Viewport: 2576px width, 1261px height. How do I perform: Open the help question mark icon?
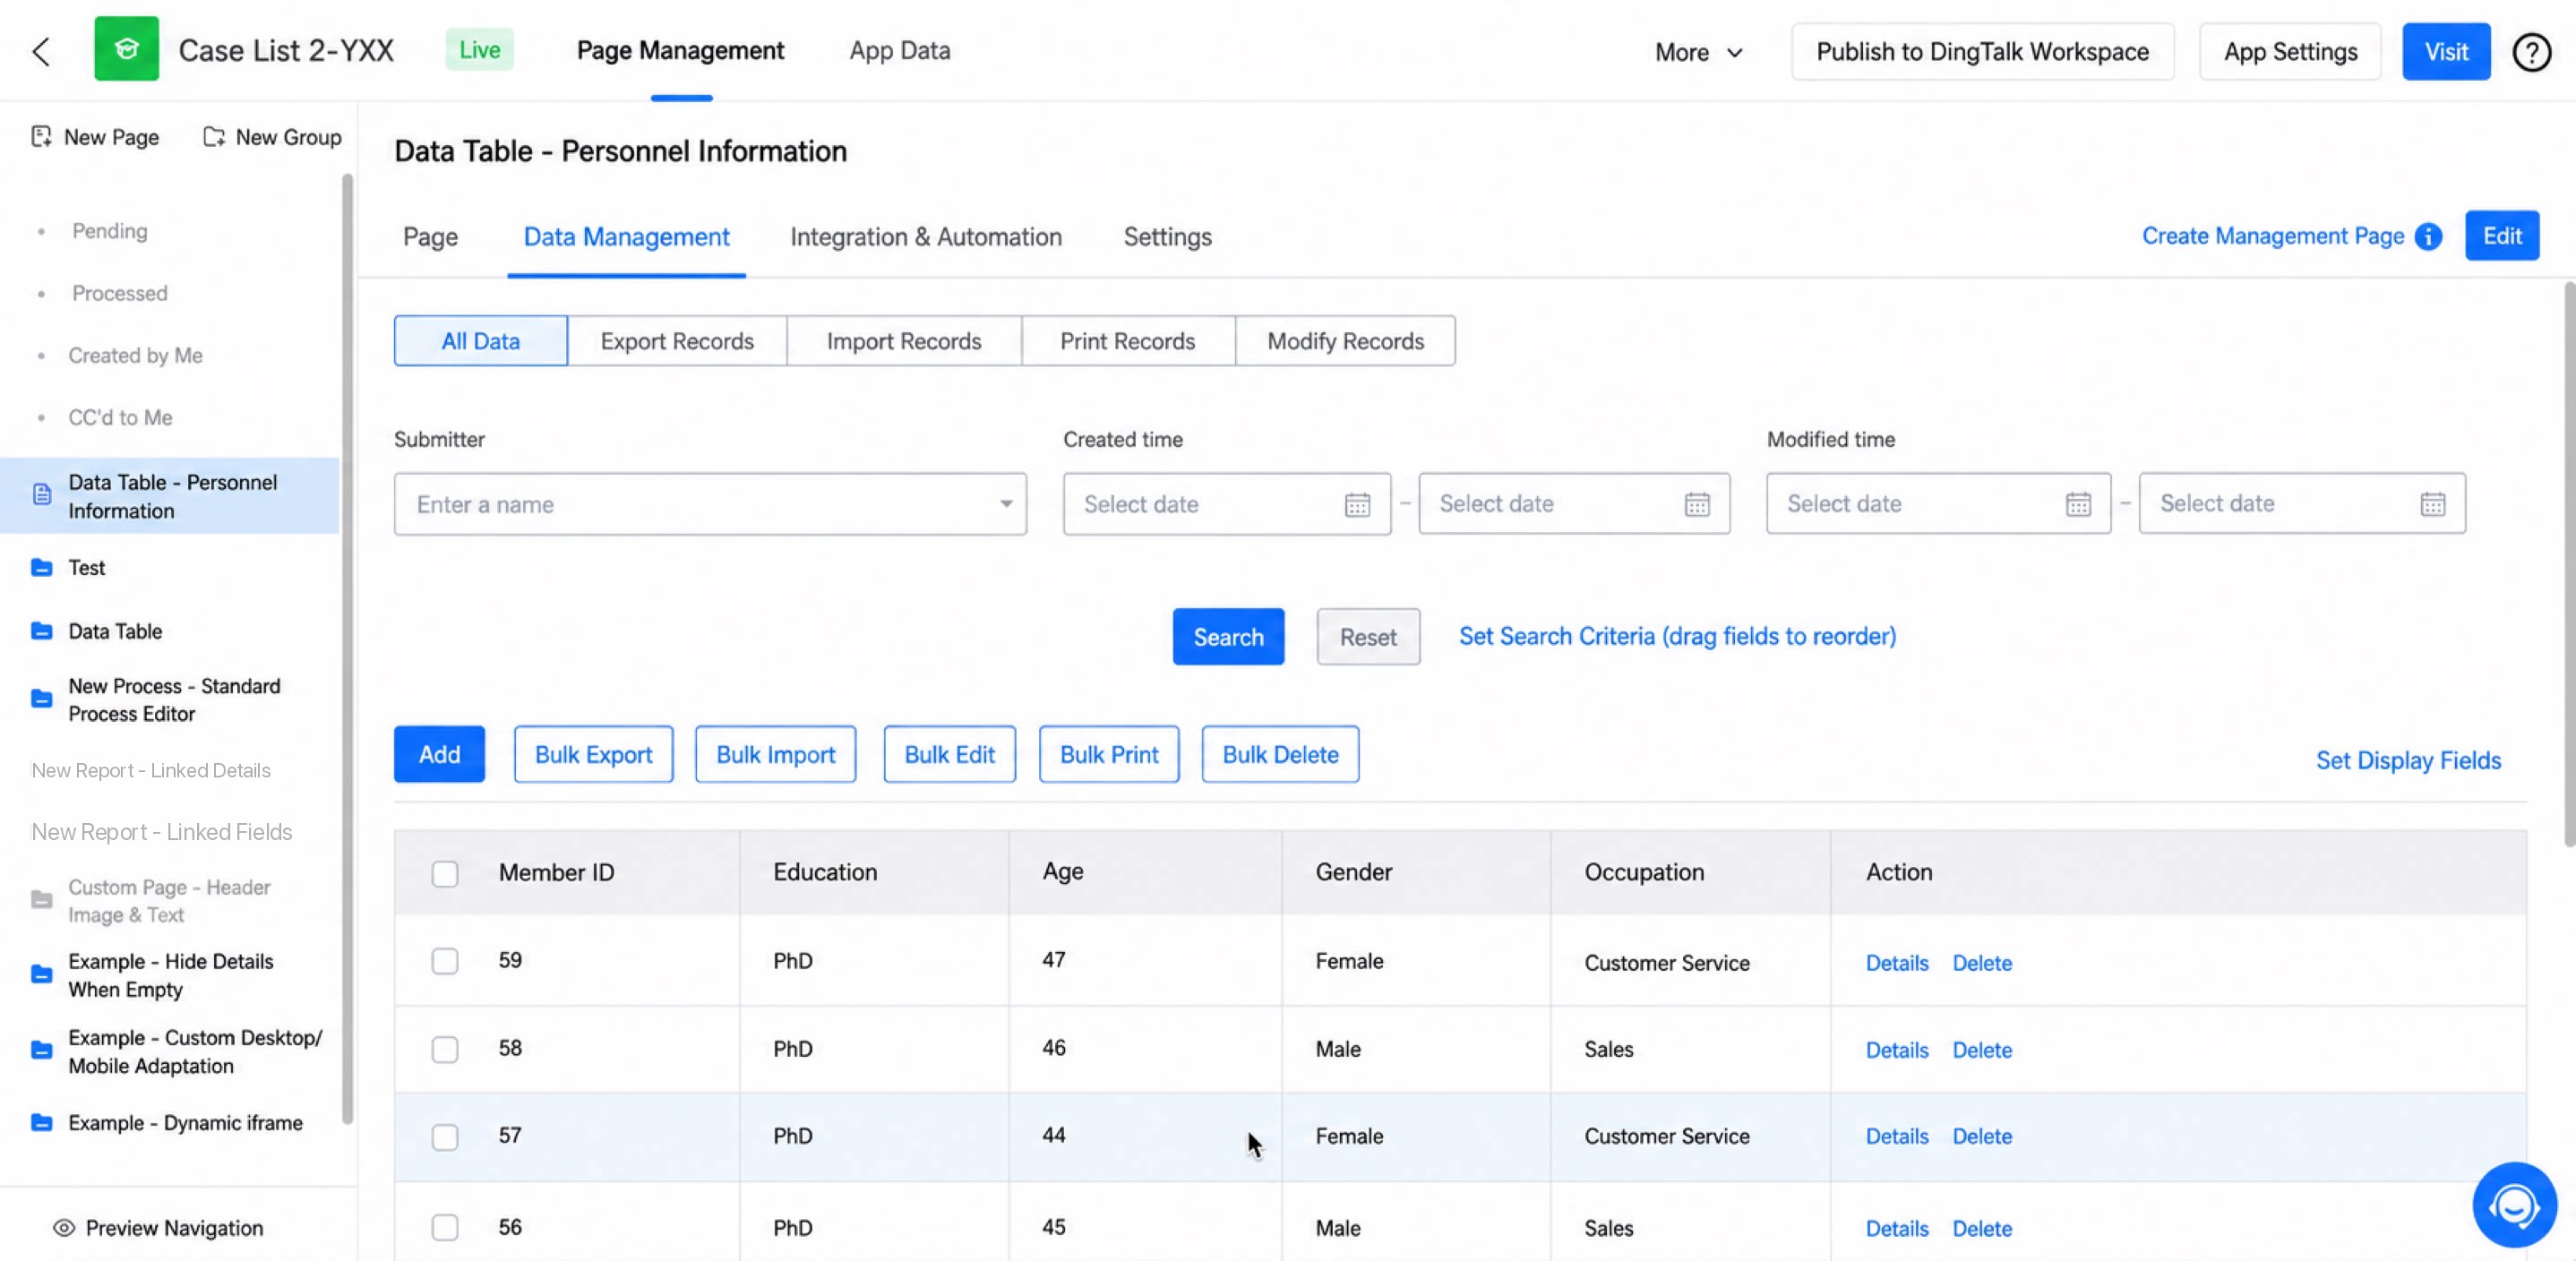click(2531, 52)
